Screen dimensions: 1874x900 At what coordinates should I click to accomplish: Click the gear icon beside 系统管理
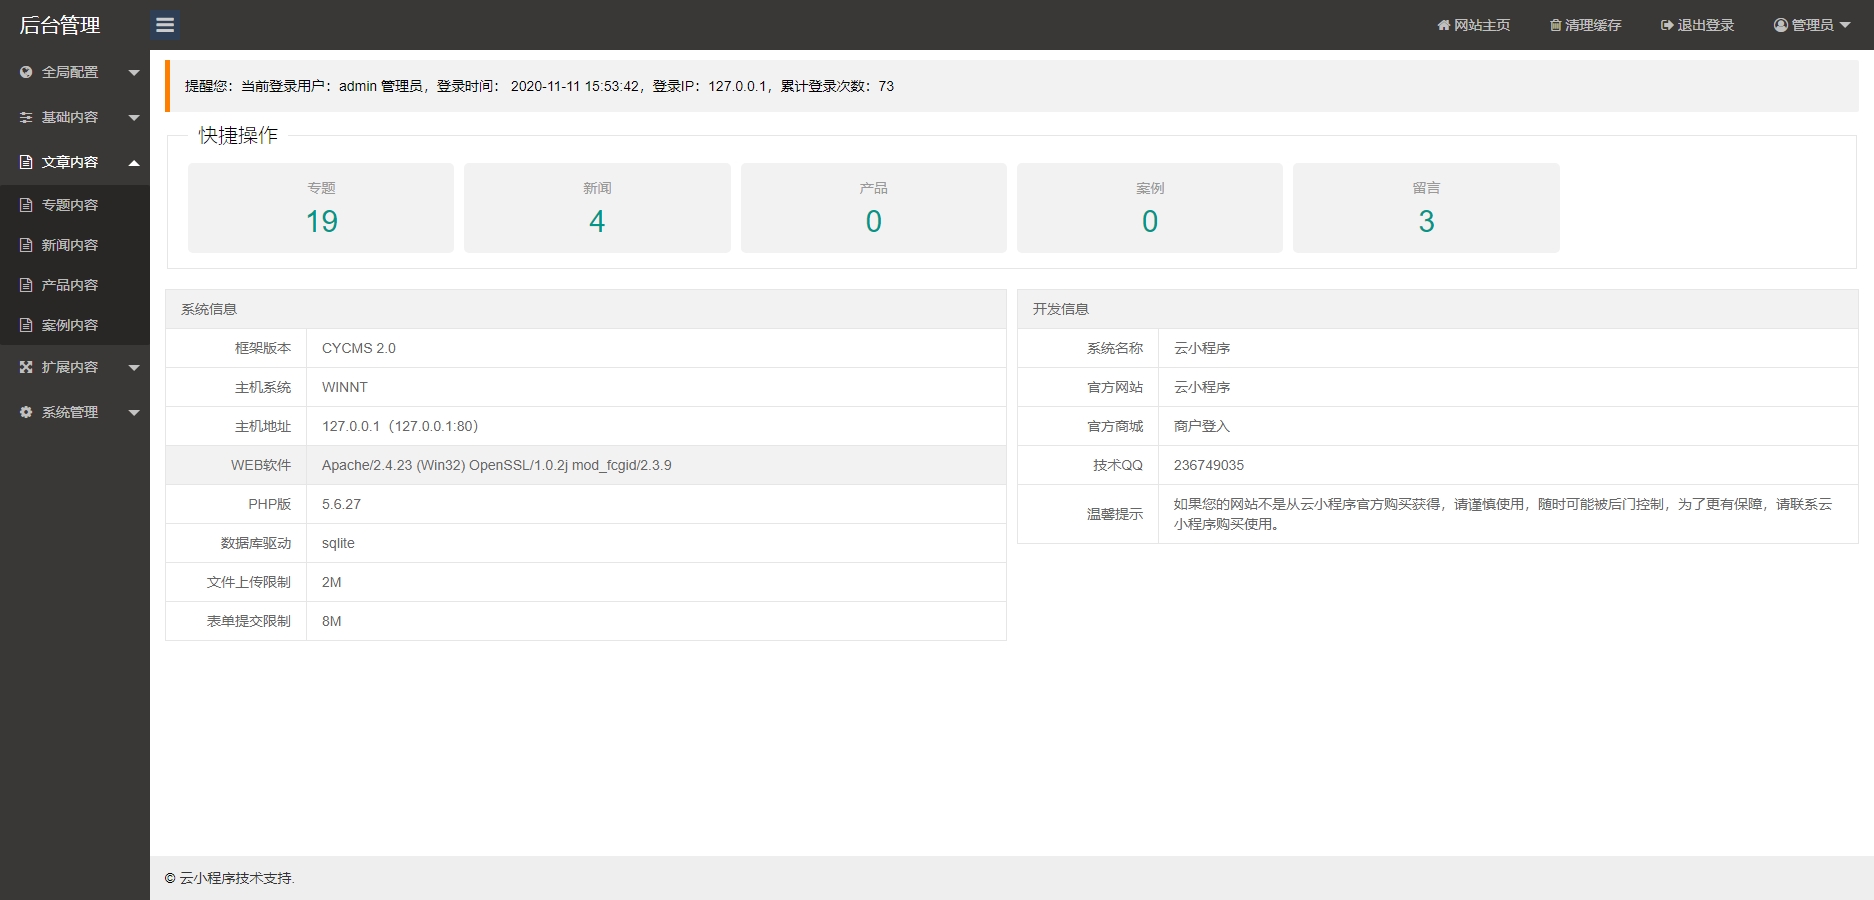pyautogui.click(x=26, y=412)
